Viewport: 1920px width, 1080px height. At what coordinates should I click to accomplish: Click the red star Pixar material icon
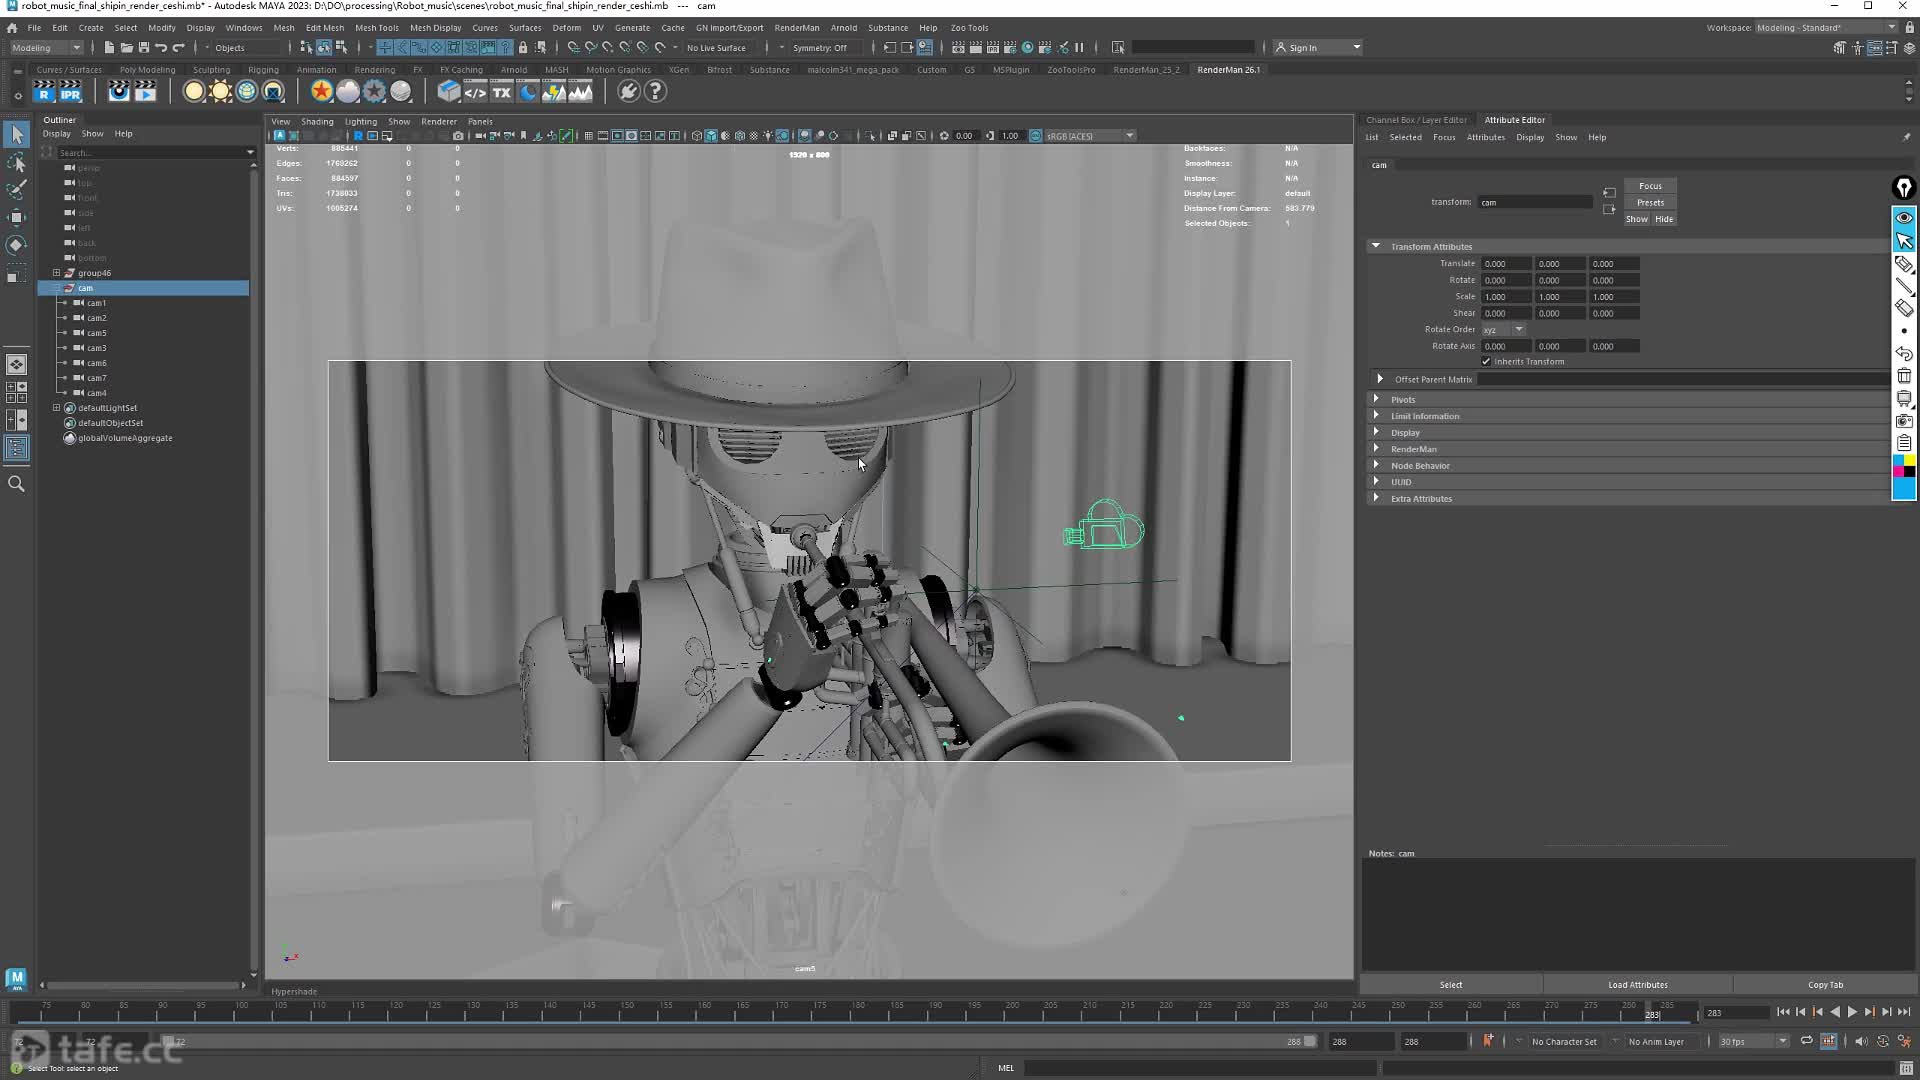coord(321,92)
